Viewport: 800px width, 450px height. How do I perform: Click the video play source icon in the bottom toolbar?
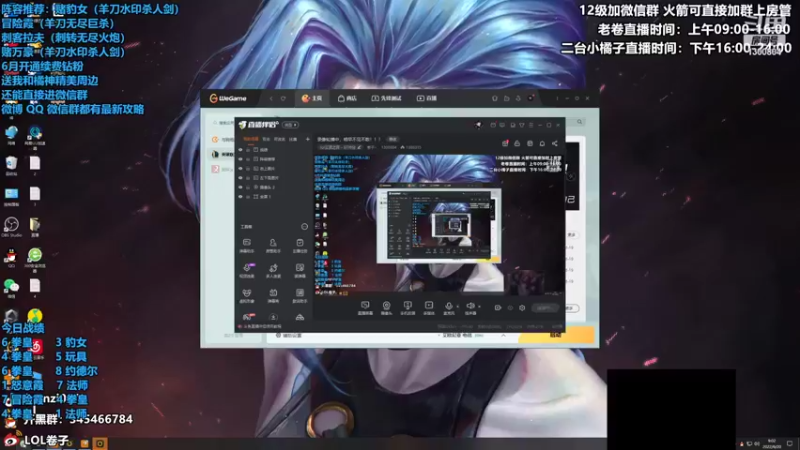coord(429,308)
